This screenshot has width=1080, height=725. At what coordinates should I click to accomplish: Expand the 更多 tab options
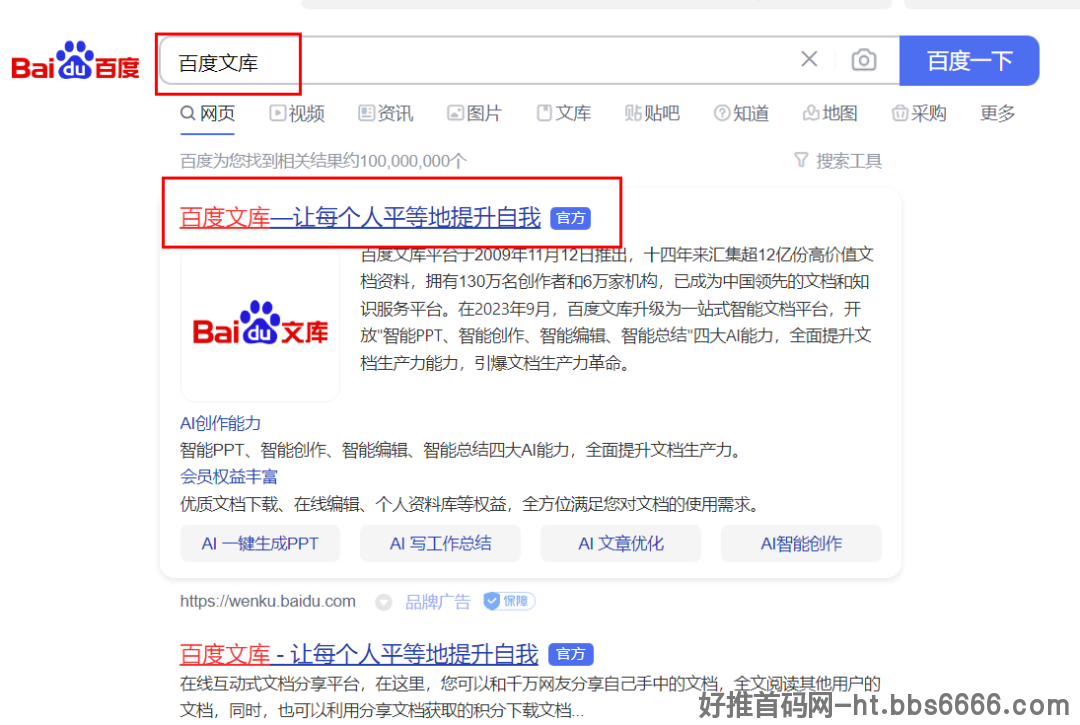point(998,113)
